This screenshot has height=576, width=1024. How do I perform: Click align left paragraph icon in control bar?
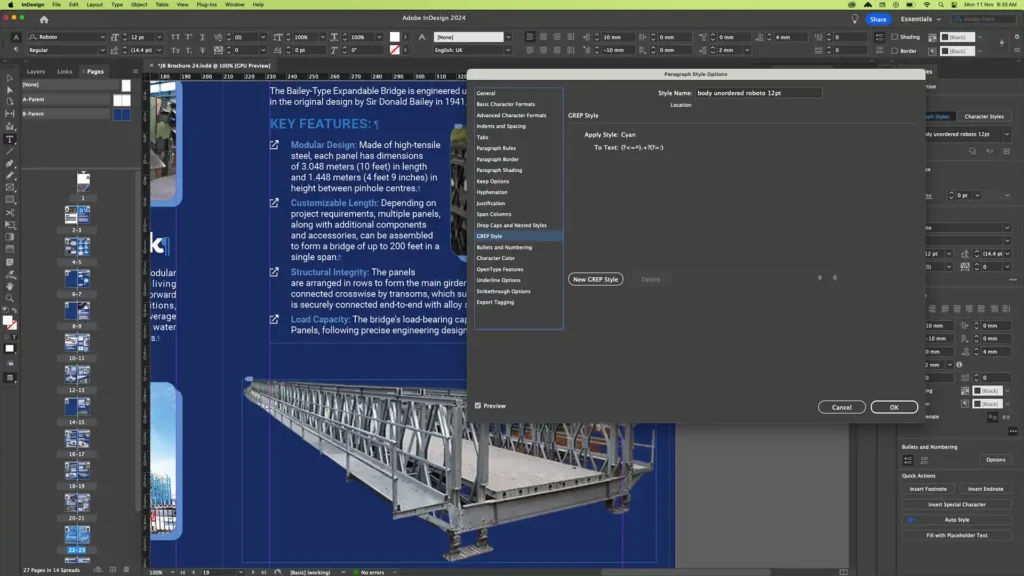[530, 37]
